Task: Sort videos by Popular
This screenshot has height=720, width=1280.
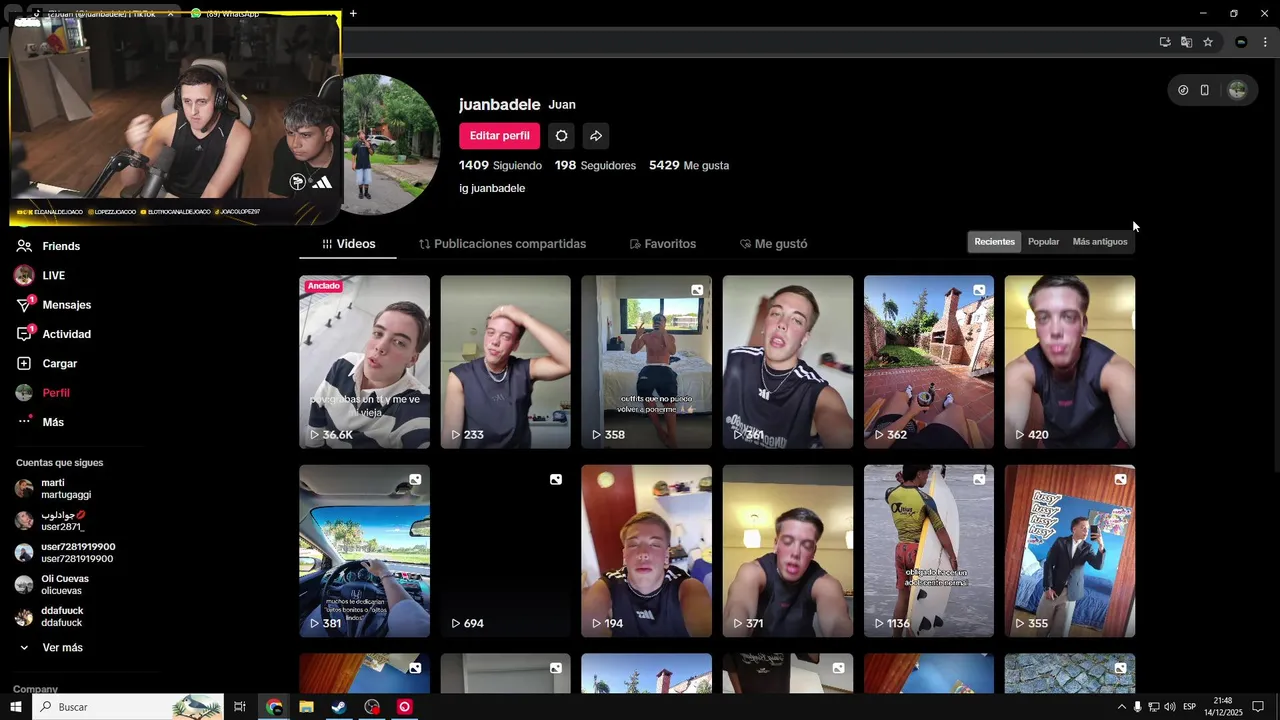Action: click(x=1043, y=242)
